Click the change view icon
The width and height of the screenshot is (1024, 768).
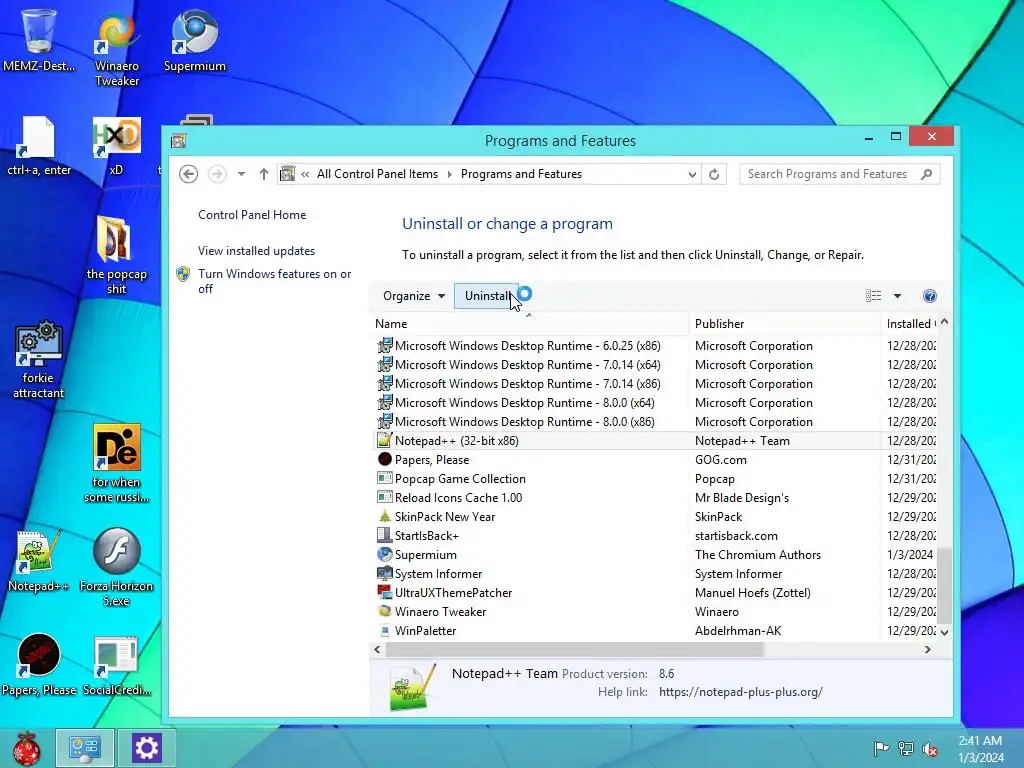(x=873, y=296)
